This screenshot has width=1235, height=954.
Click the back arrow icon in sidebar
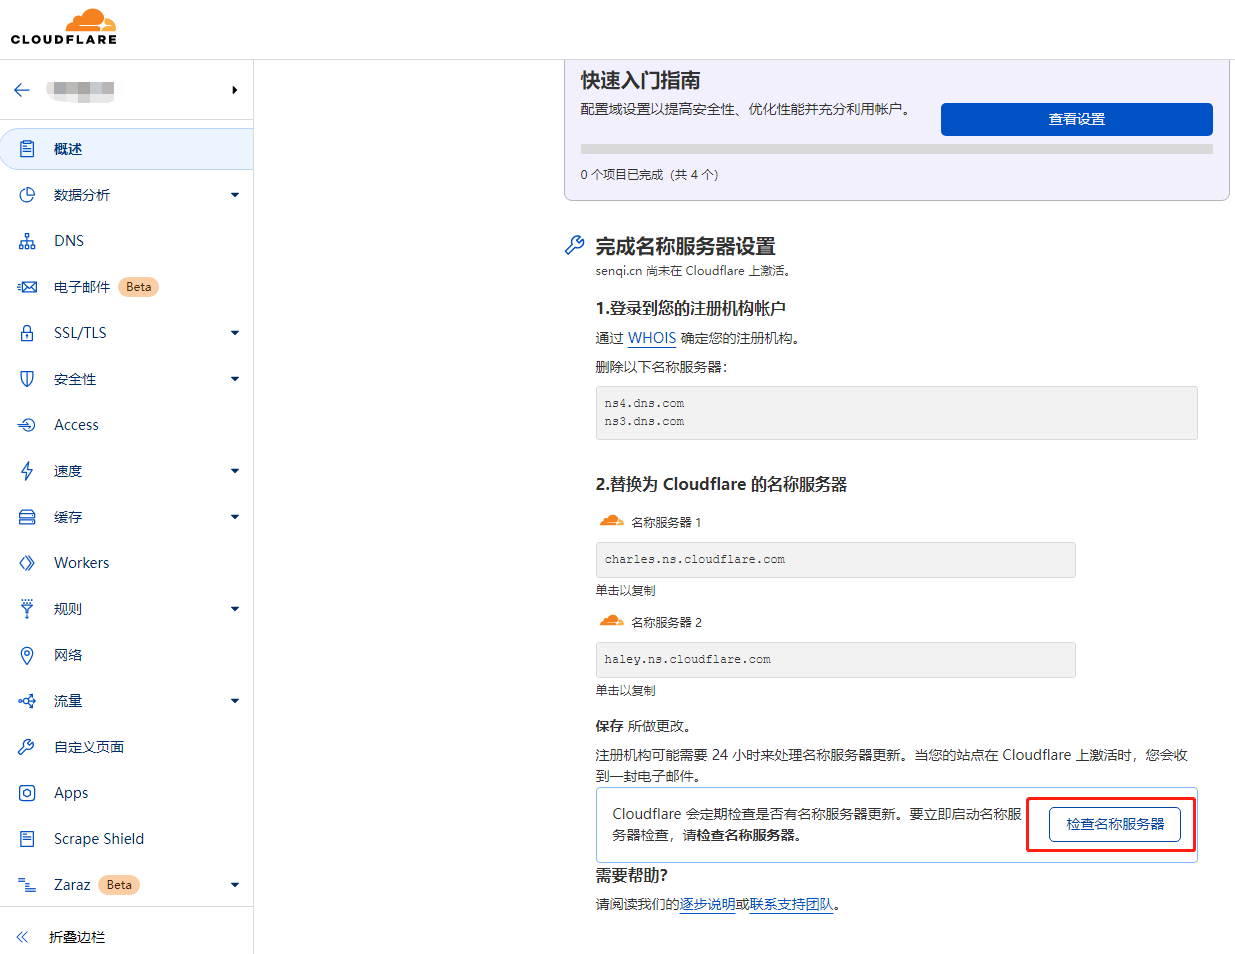tap(22, 90)
